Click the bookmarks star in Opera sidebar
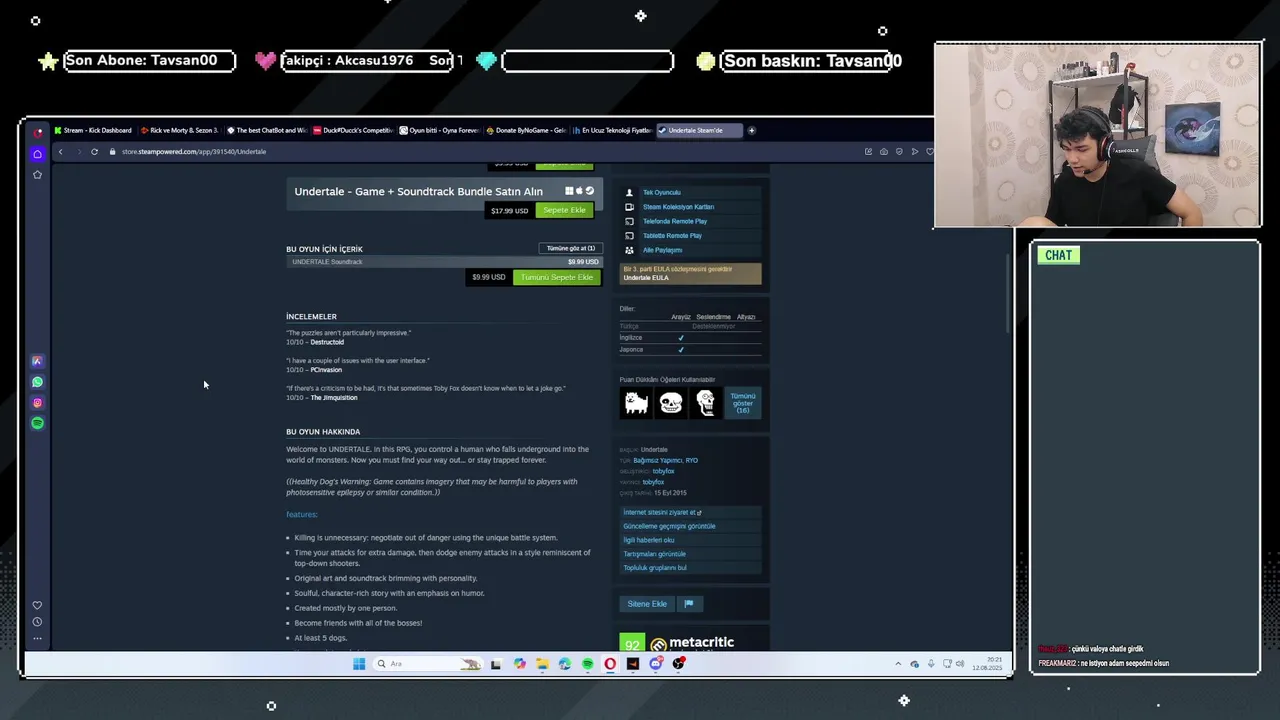Image resolution: width=1280 pixels, height=720 pixels. click(37, 175)
